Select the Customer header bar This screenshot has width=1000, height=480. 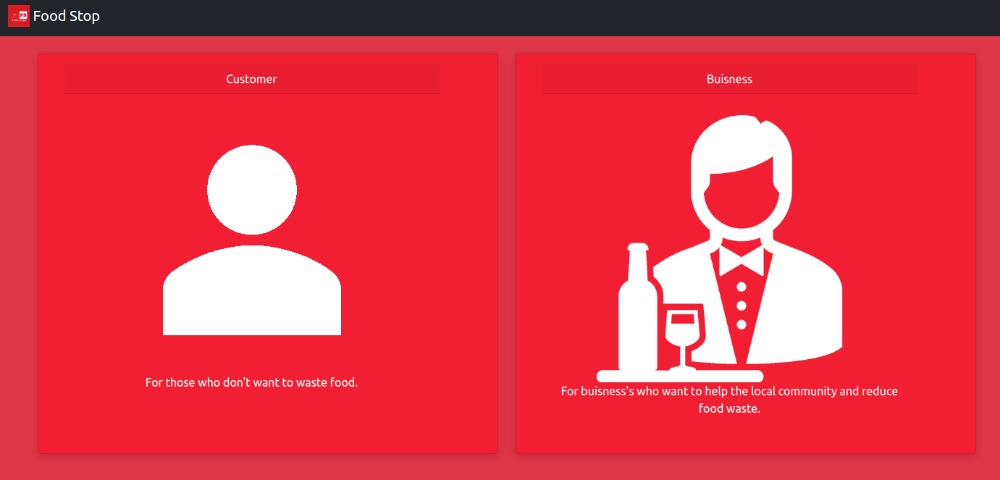251,79
